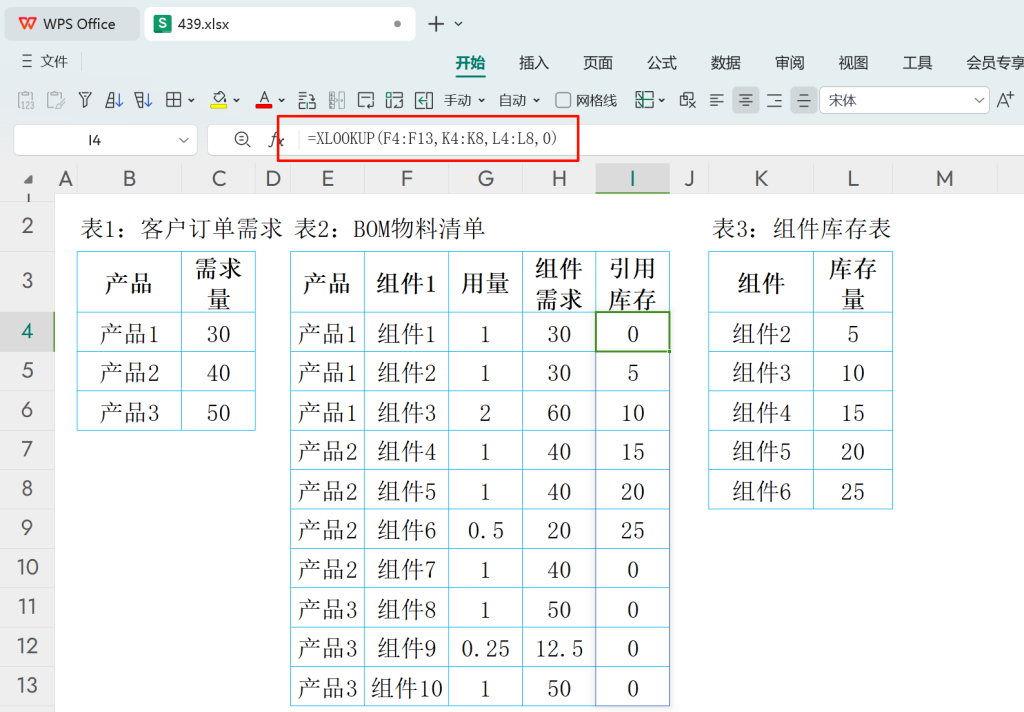Screen dimensions: 1024x712
Task: Click the 库存量 header cell
Action: (x=853, y=283)
